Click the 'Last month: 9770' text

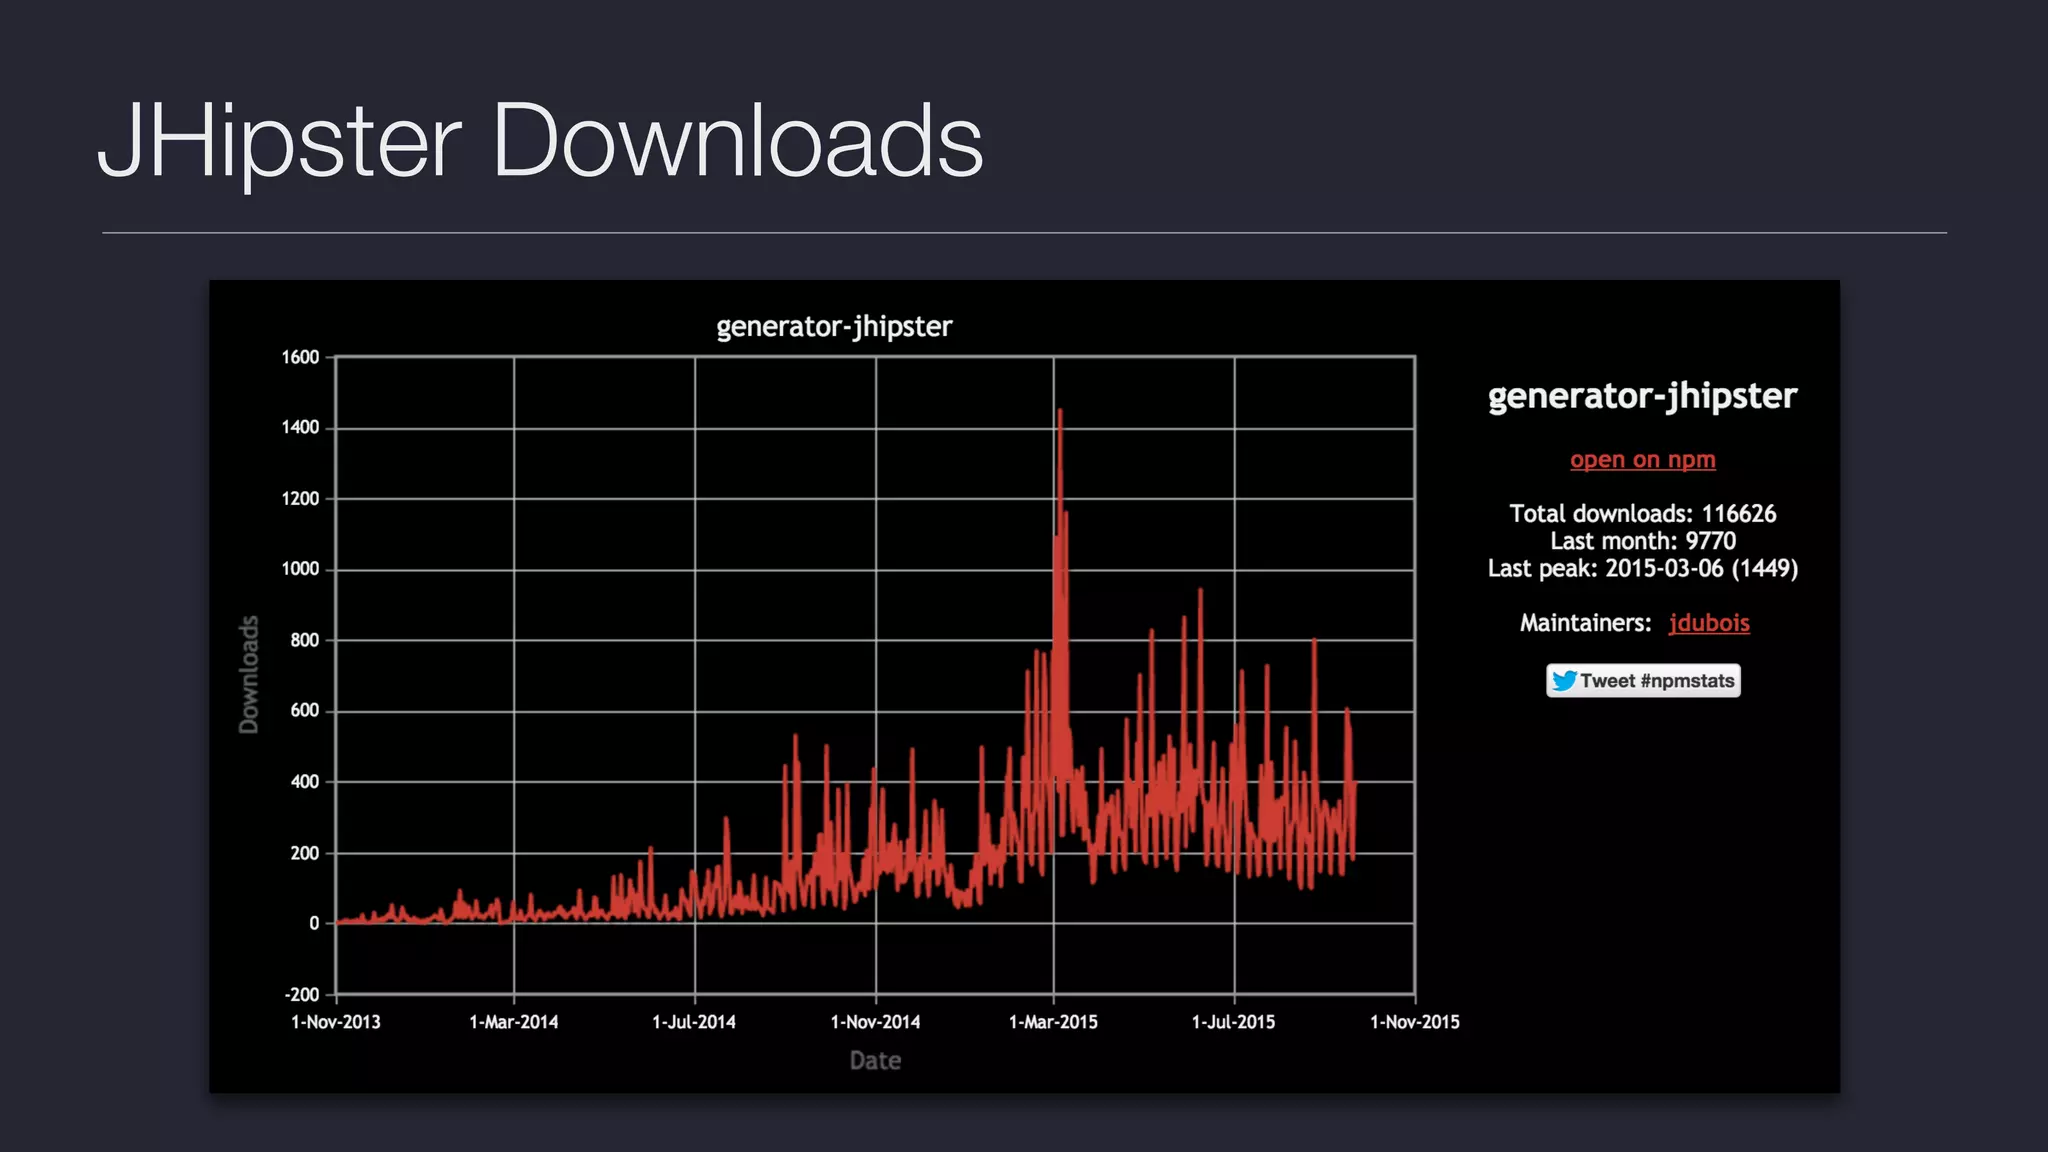(x=1642, y=541)
